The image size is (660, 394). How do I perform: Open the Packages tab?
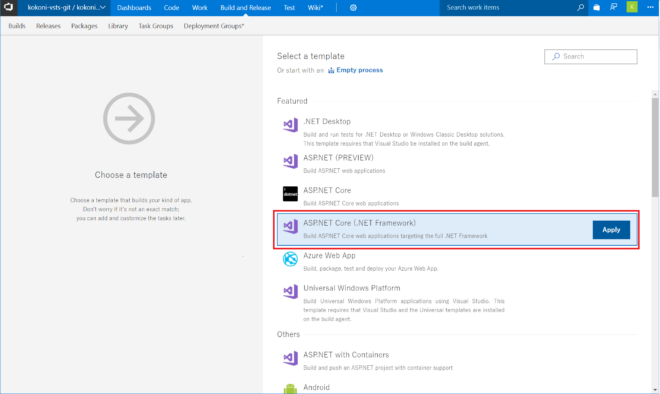(84, 26)
